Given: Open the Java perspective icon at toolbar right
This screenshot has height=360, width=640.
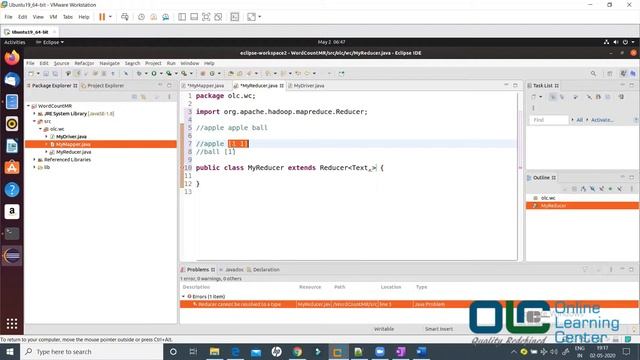Looking at the screenshot, I should 623,73.
